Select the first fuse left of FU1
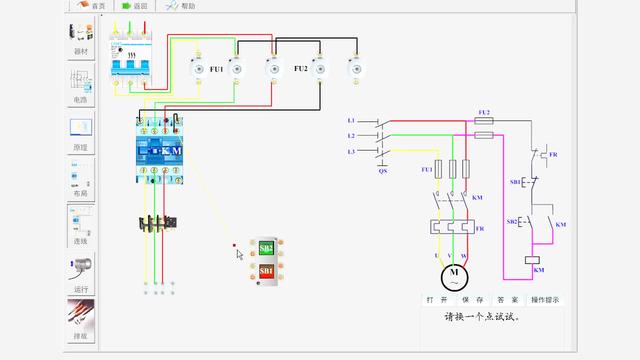This screenshot has height=360, width=640. point(198,69)
